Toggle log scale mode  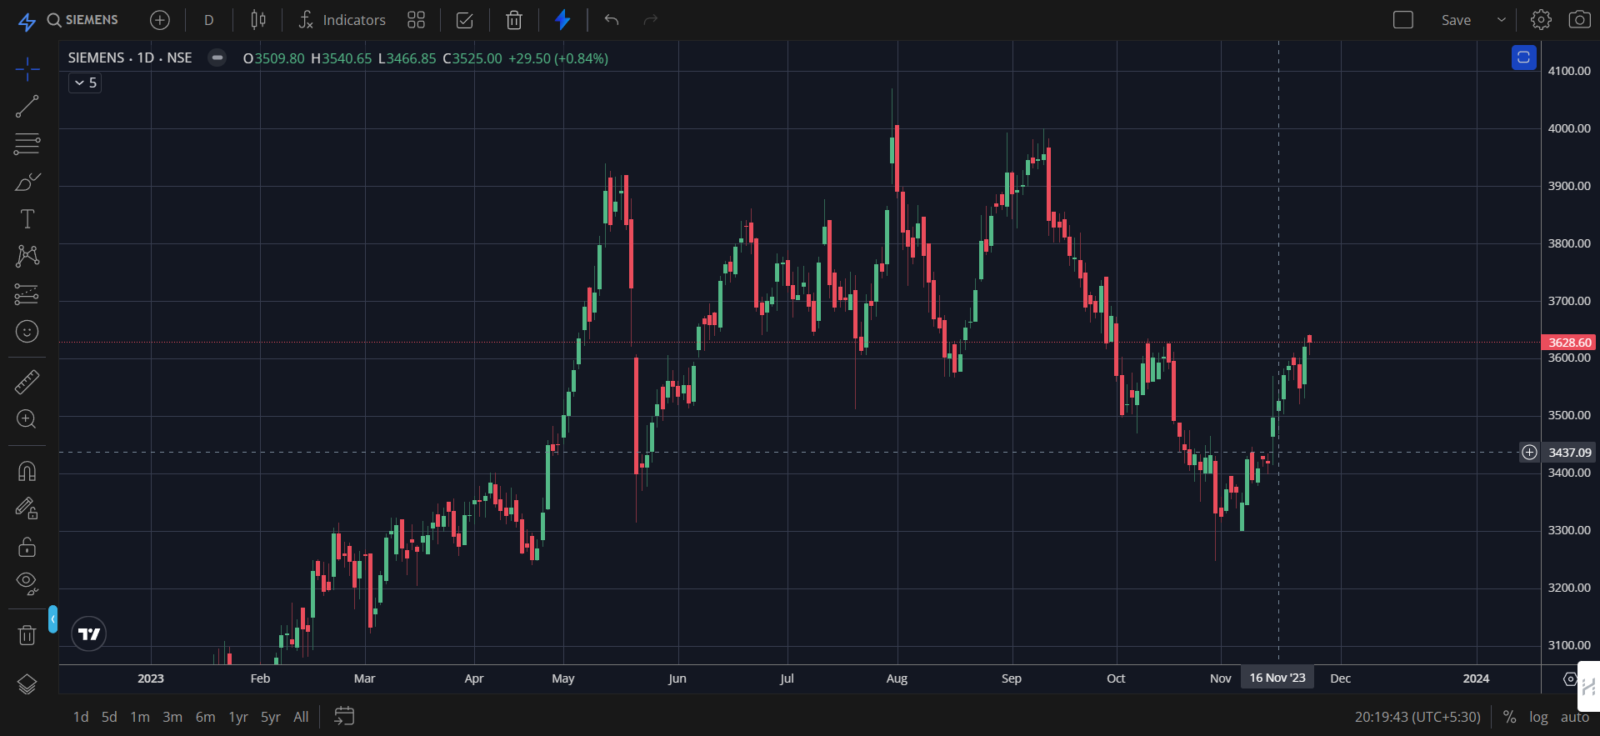point(1538,717)
